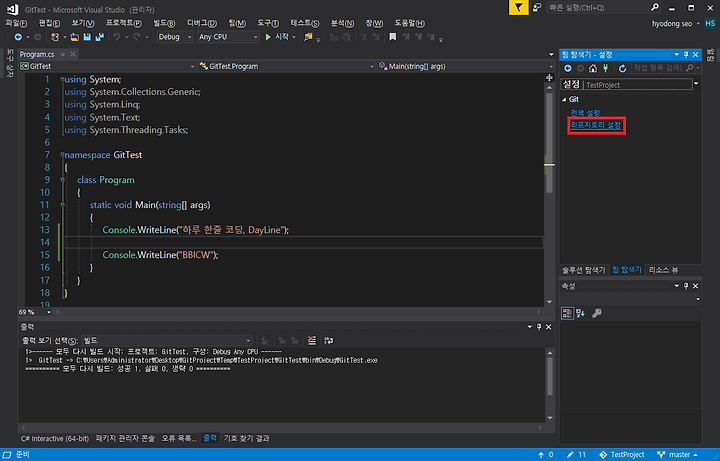Open the Main(string[] args) member dropdown
Screen dimensions: 720x461
click(x=466, y=66)
